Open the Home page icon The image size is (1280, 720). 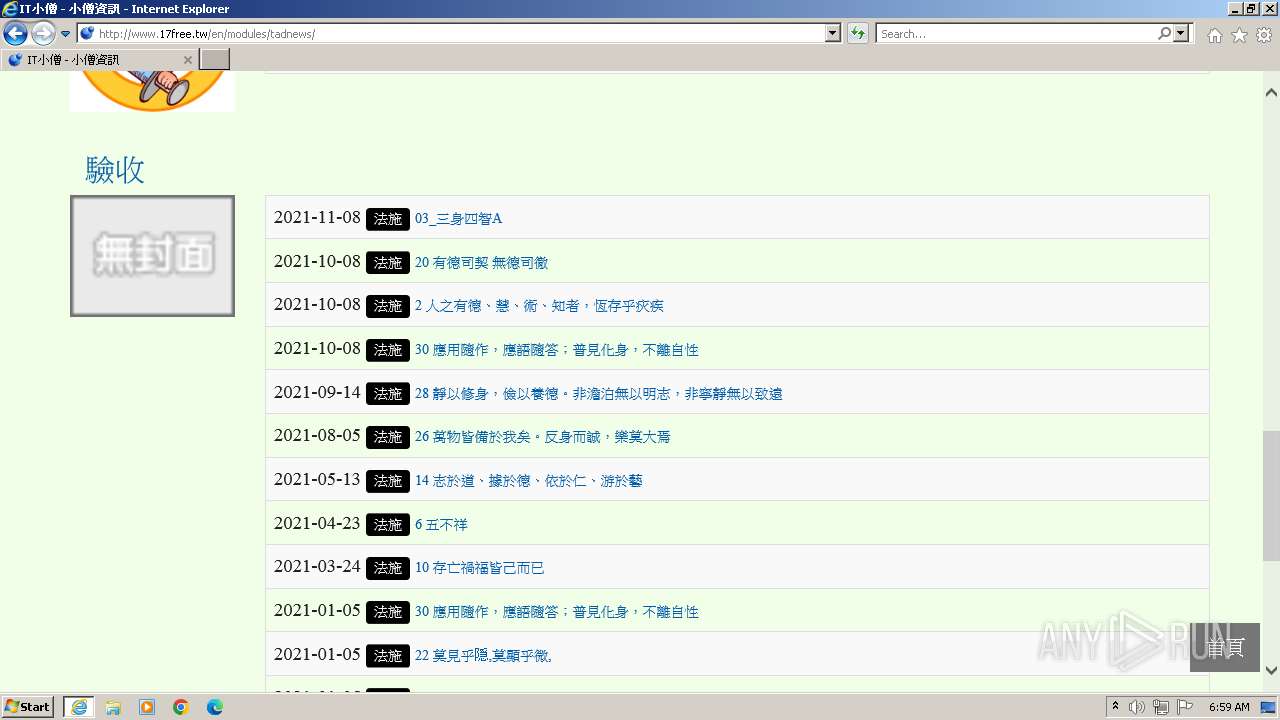(1214, 35)
